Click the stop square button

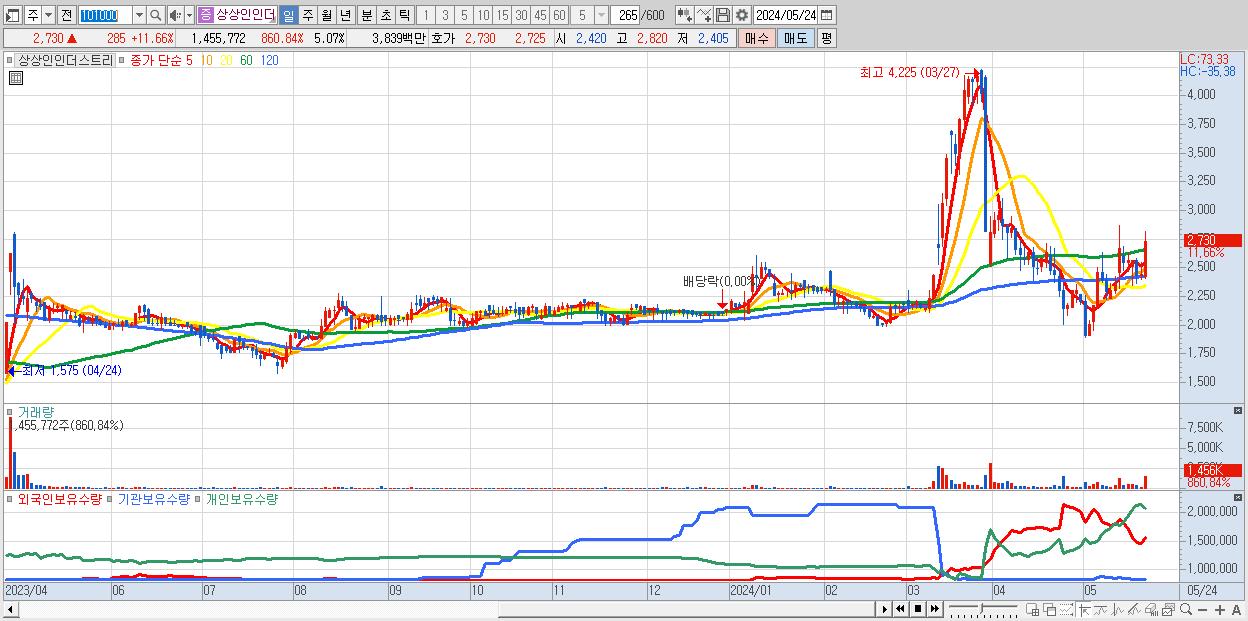917,610
